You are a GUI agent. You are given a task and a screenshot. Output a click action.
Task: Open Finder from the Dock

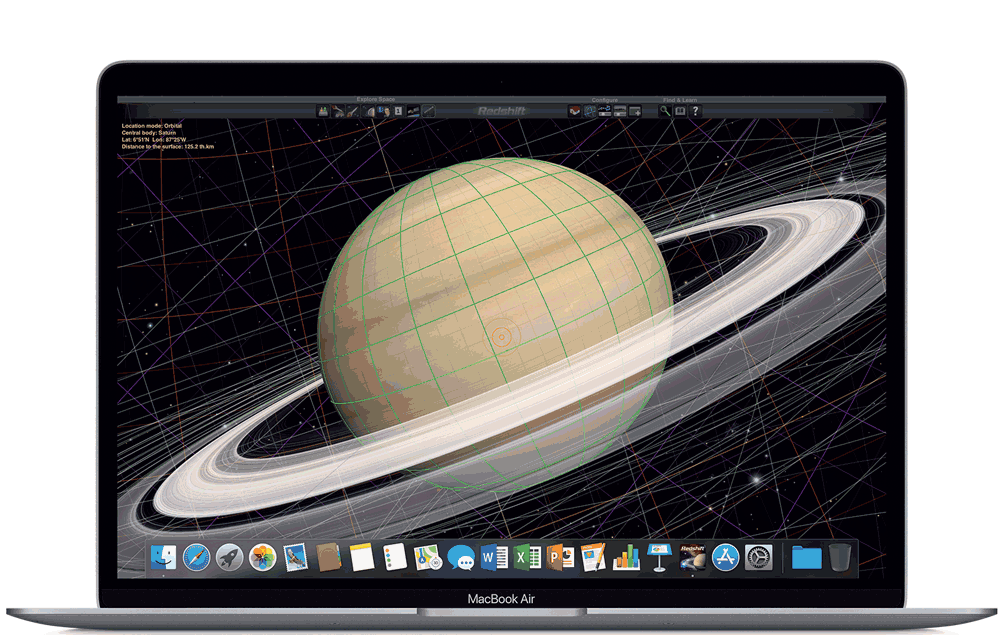click(163, 557)
